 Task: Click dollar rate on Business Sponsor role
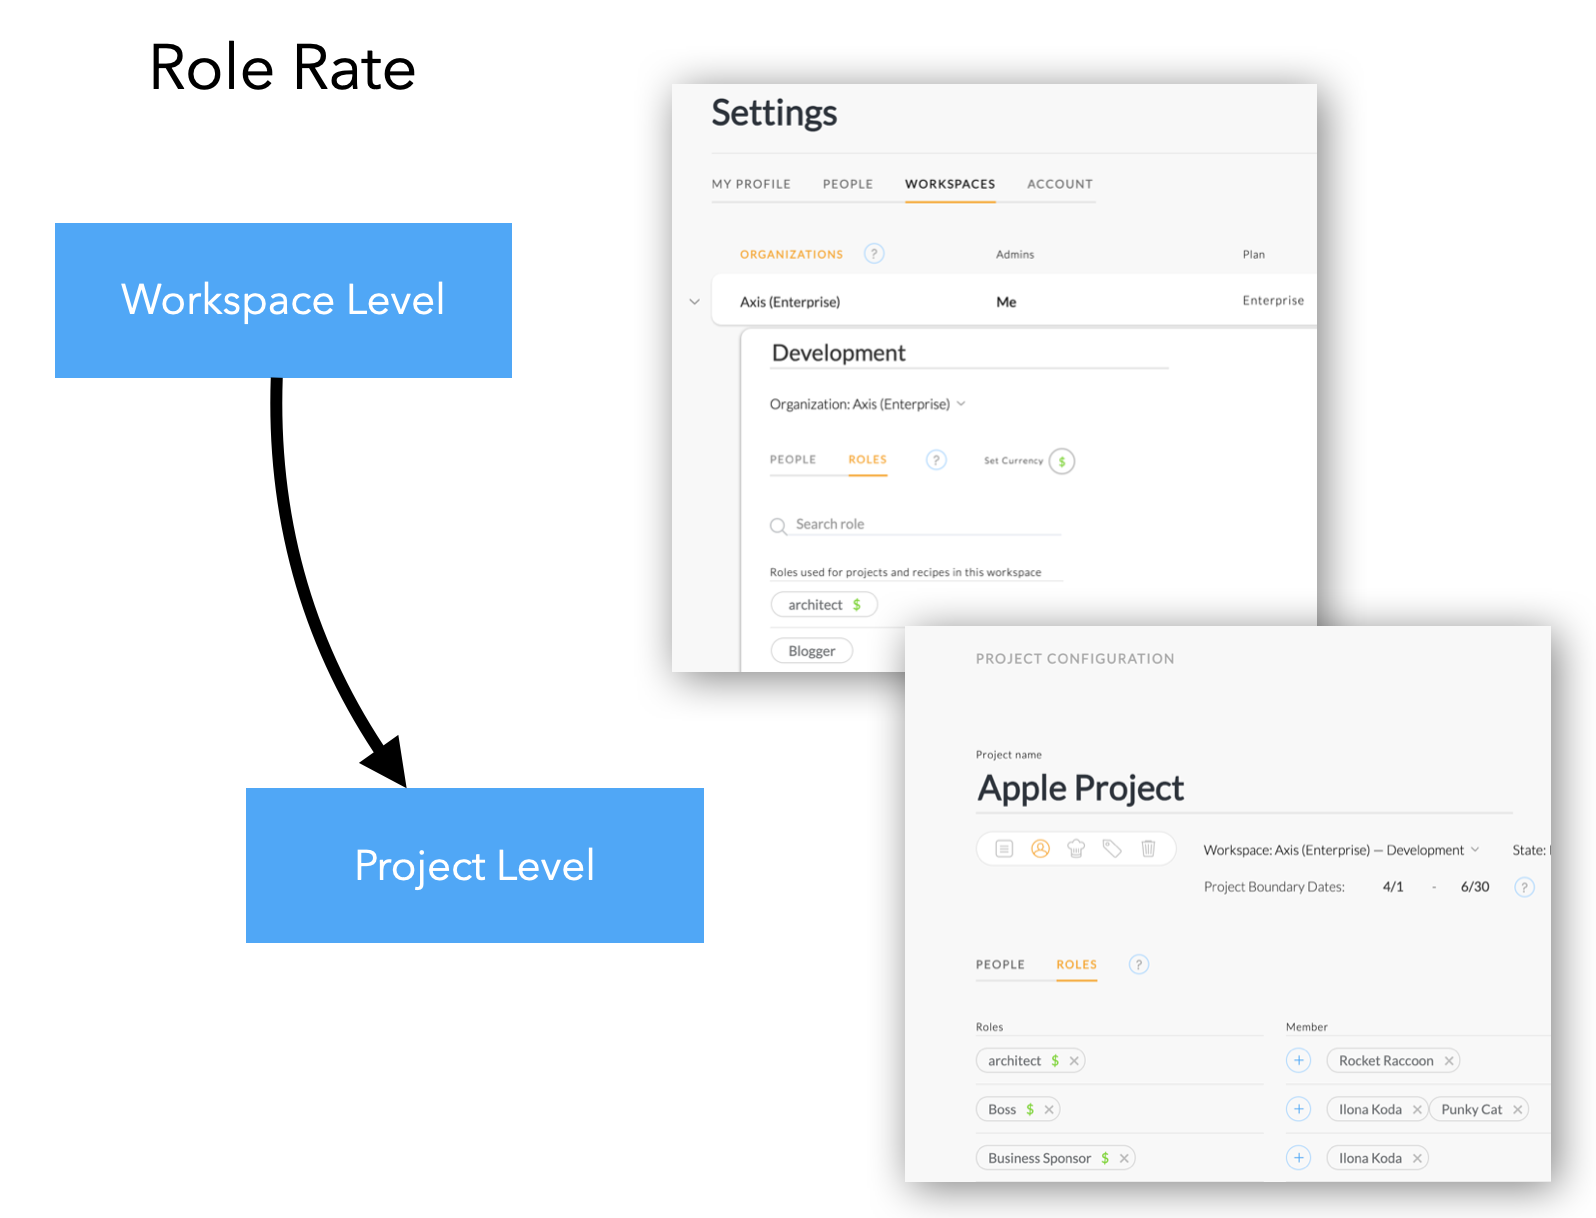pos(1105,1158)
